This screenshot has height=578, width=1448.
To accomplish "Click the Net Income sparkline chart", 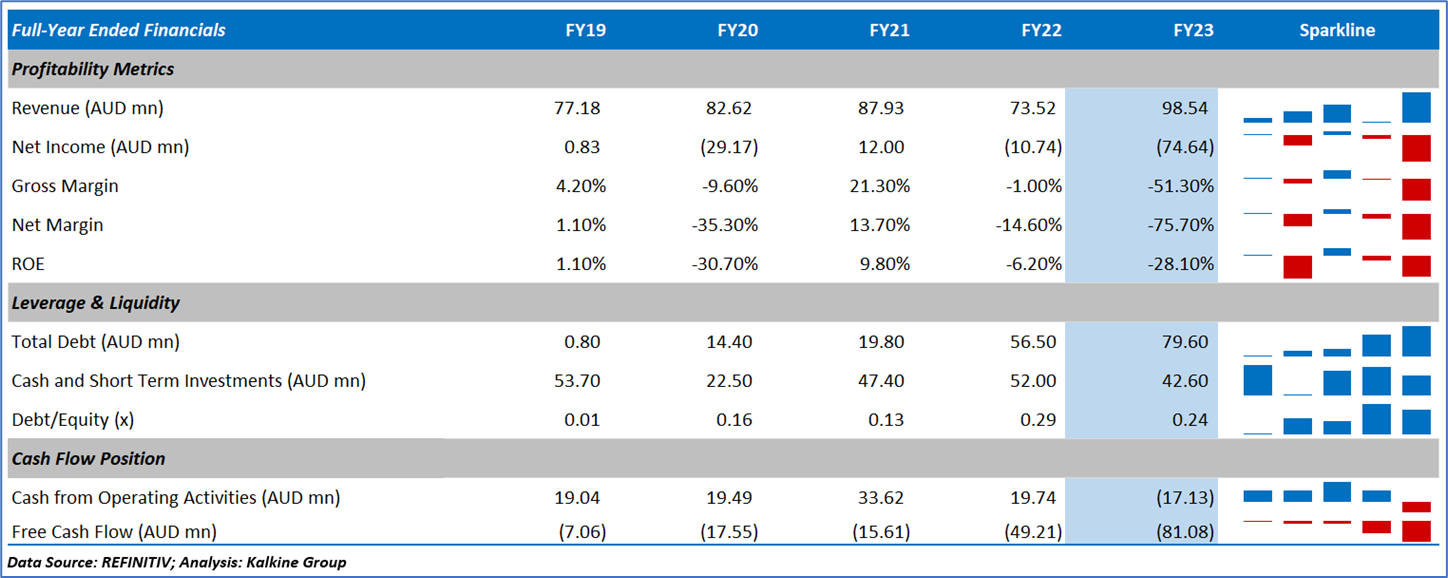I will click(1336, 147).
